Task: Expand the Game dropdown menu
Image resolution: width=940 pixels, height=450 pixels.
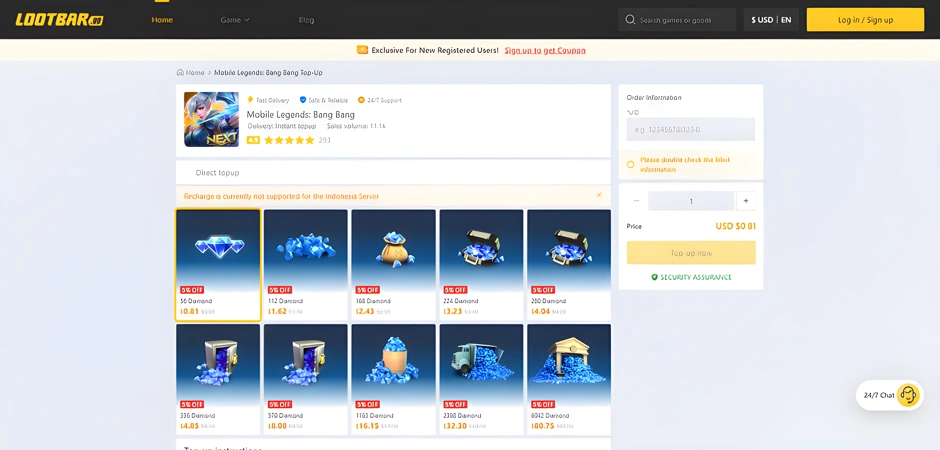Action: pyautogui.click(x=235, y=20)
